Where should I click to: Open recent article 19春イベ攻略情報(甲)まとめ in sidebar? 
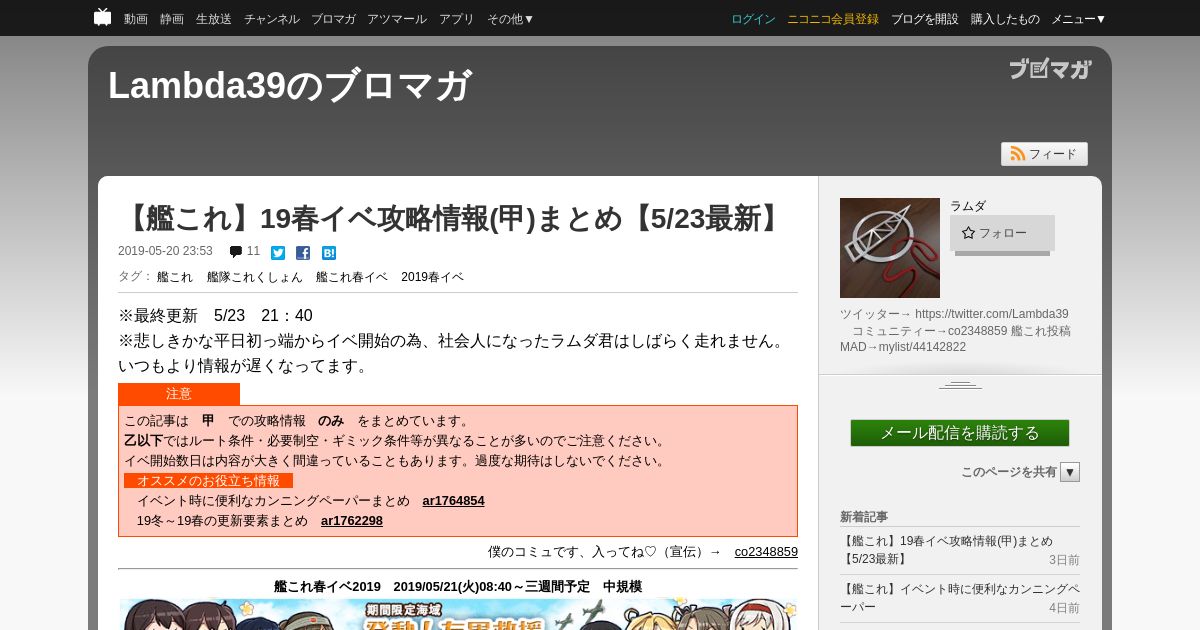tap(946, 550)
